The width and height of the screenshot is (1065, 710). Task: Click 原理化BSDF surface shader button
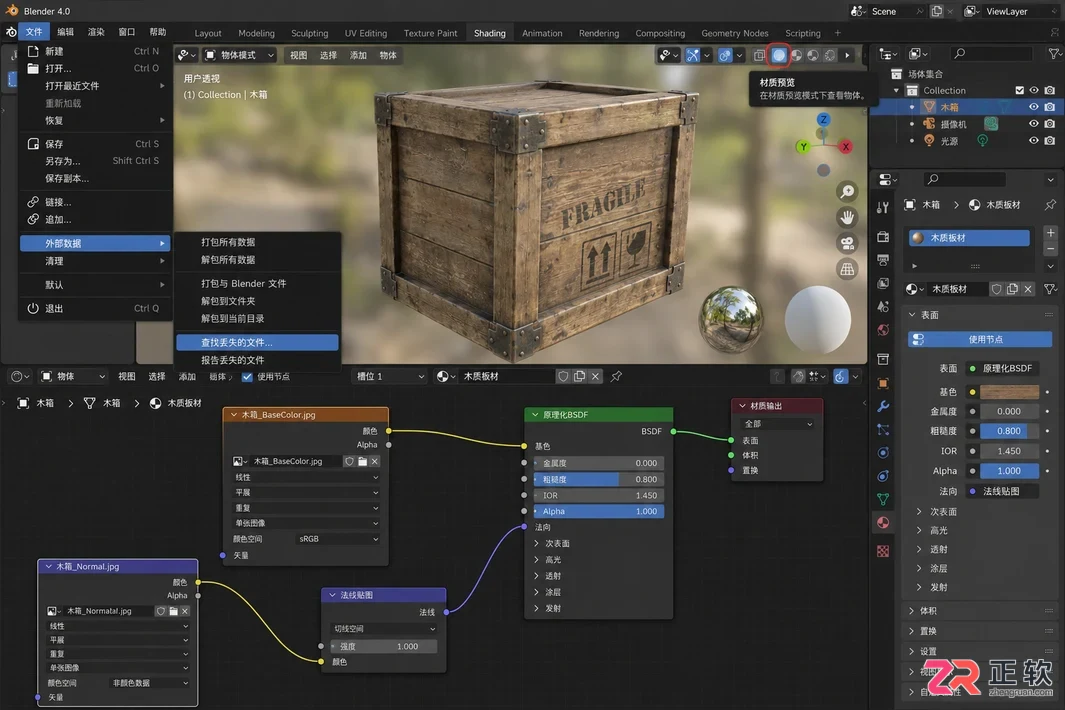pos(1003,368)
